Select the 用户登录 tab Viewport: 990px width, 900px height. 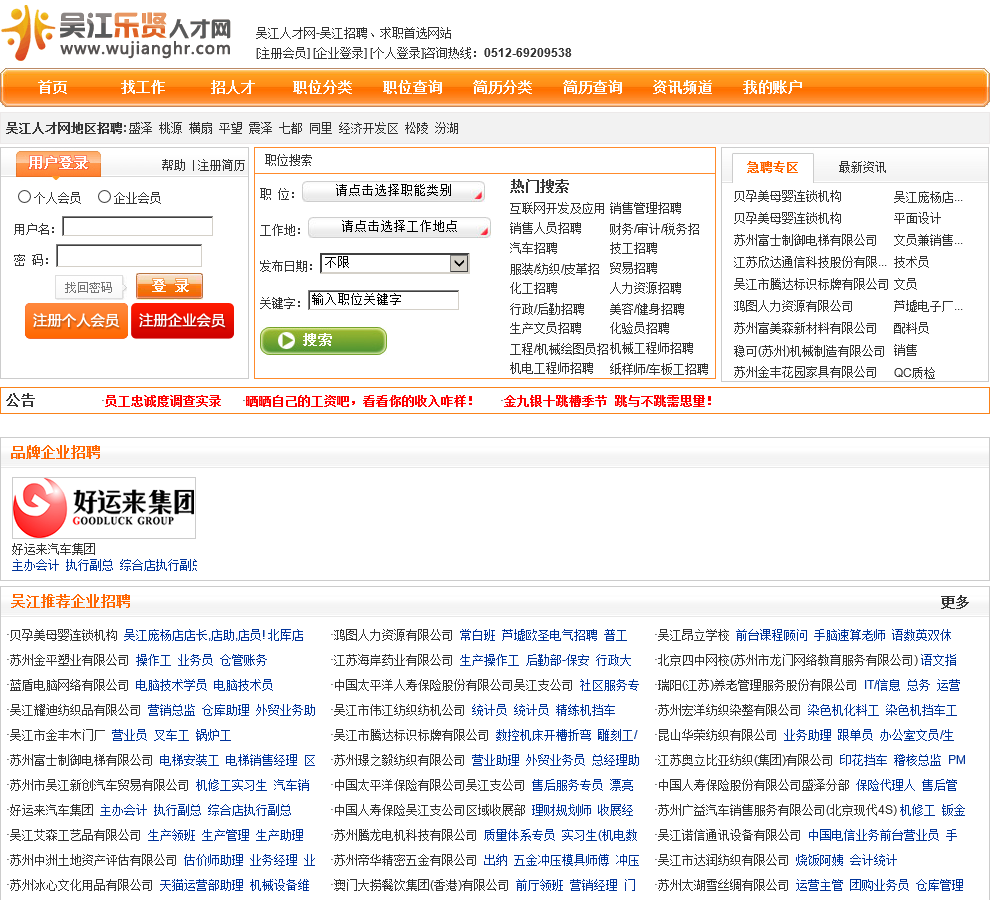click(x=58, y=163)
